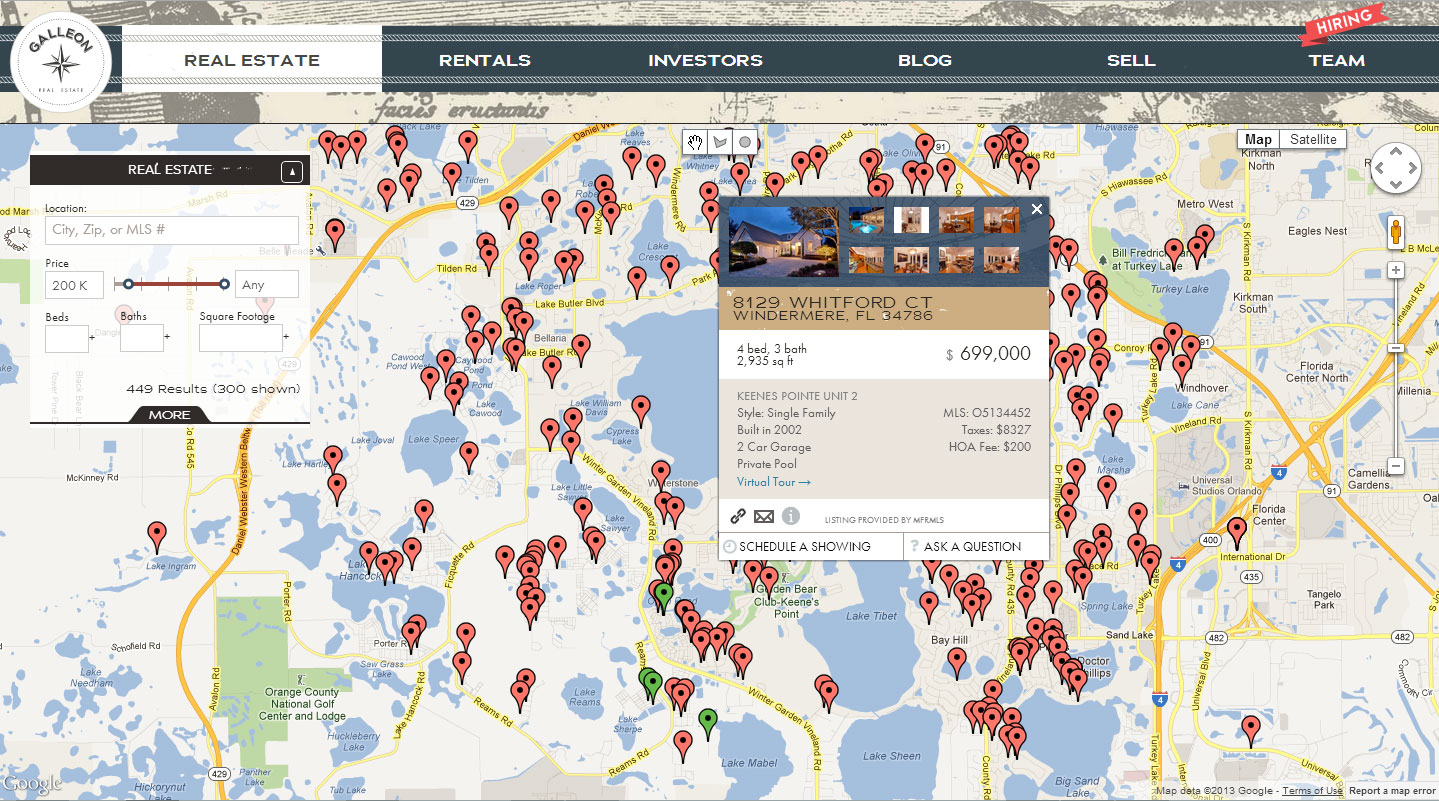Screen dimensions: 1439x801
Task: Open the INVESTORS menu item
Action: point(705,60)
